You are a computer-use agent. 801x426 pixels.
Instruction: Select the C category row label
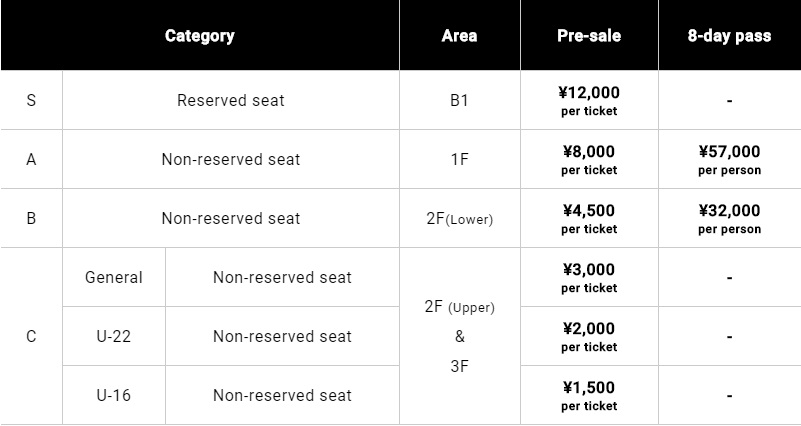click(31, 336)
